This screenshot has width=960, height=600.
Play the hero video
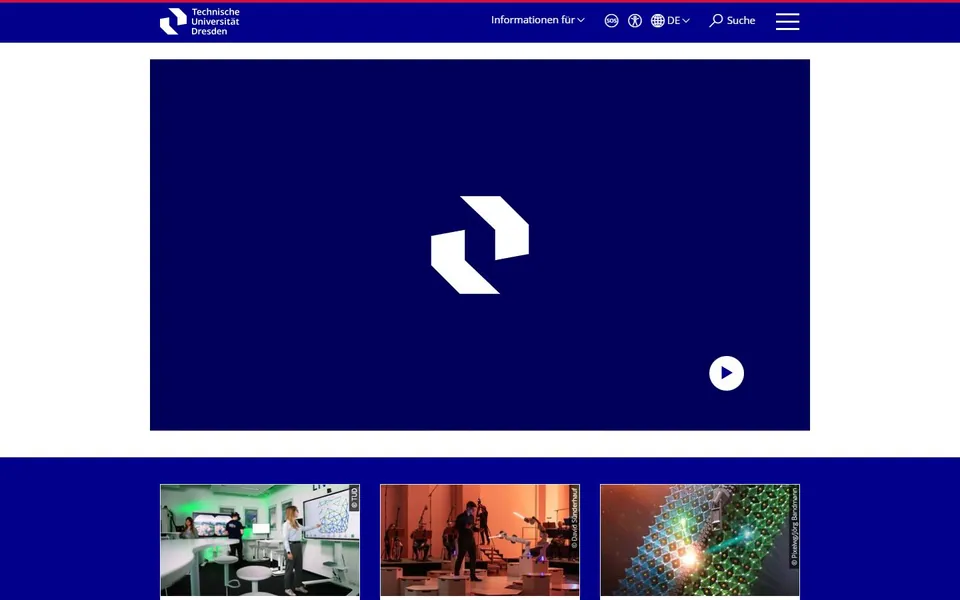[726, 373]
